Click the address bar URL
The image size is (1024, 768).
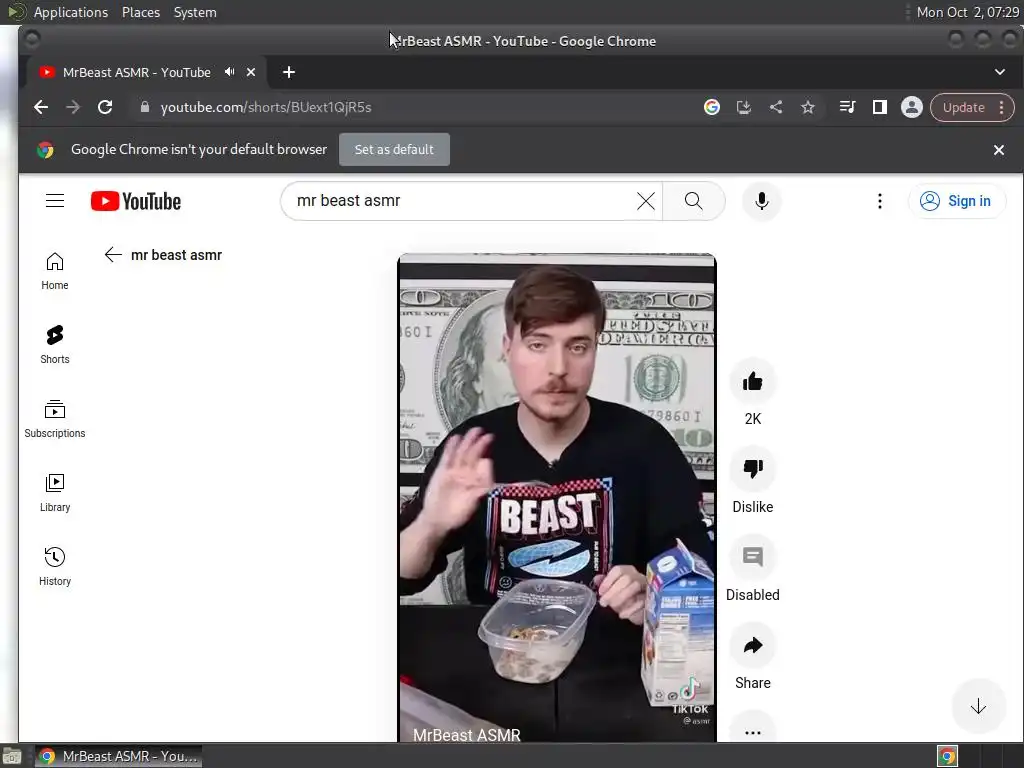point(265,107)
